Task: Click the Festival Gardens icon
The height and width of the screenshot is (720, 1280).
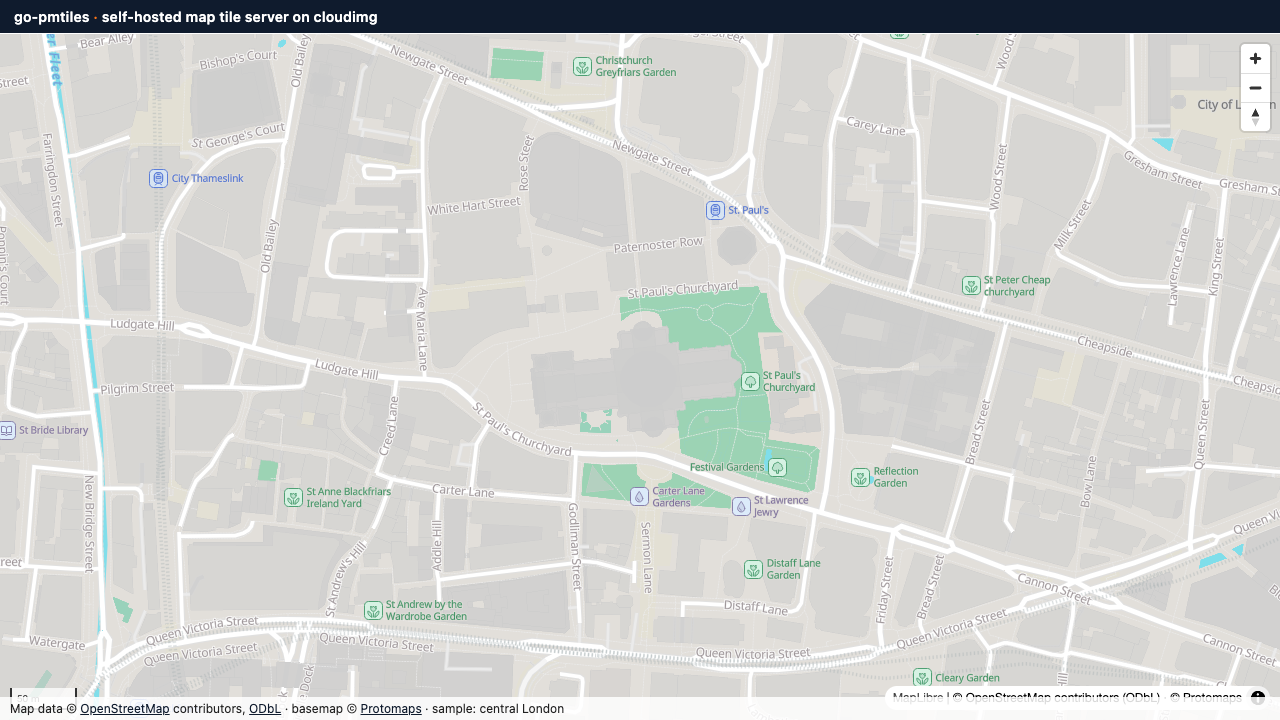Action: point(777,467)
